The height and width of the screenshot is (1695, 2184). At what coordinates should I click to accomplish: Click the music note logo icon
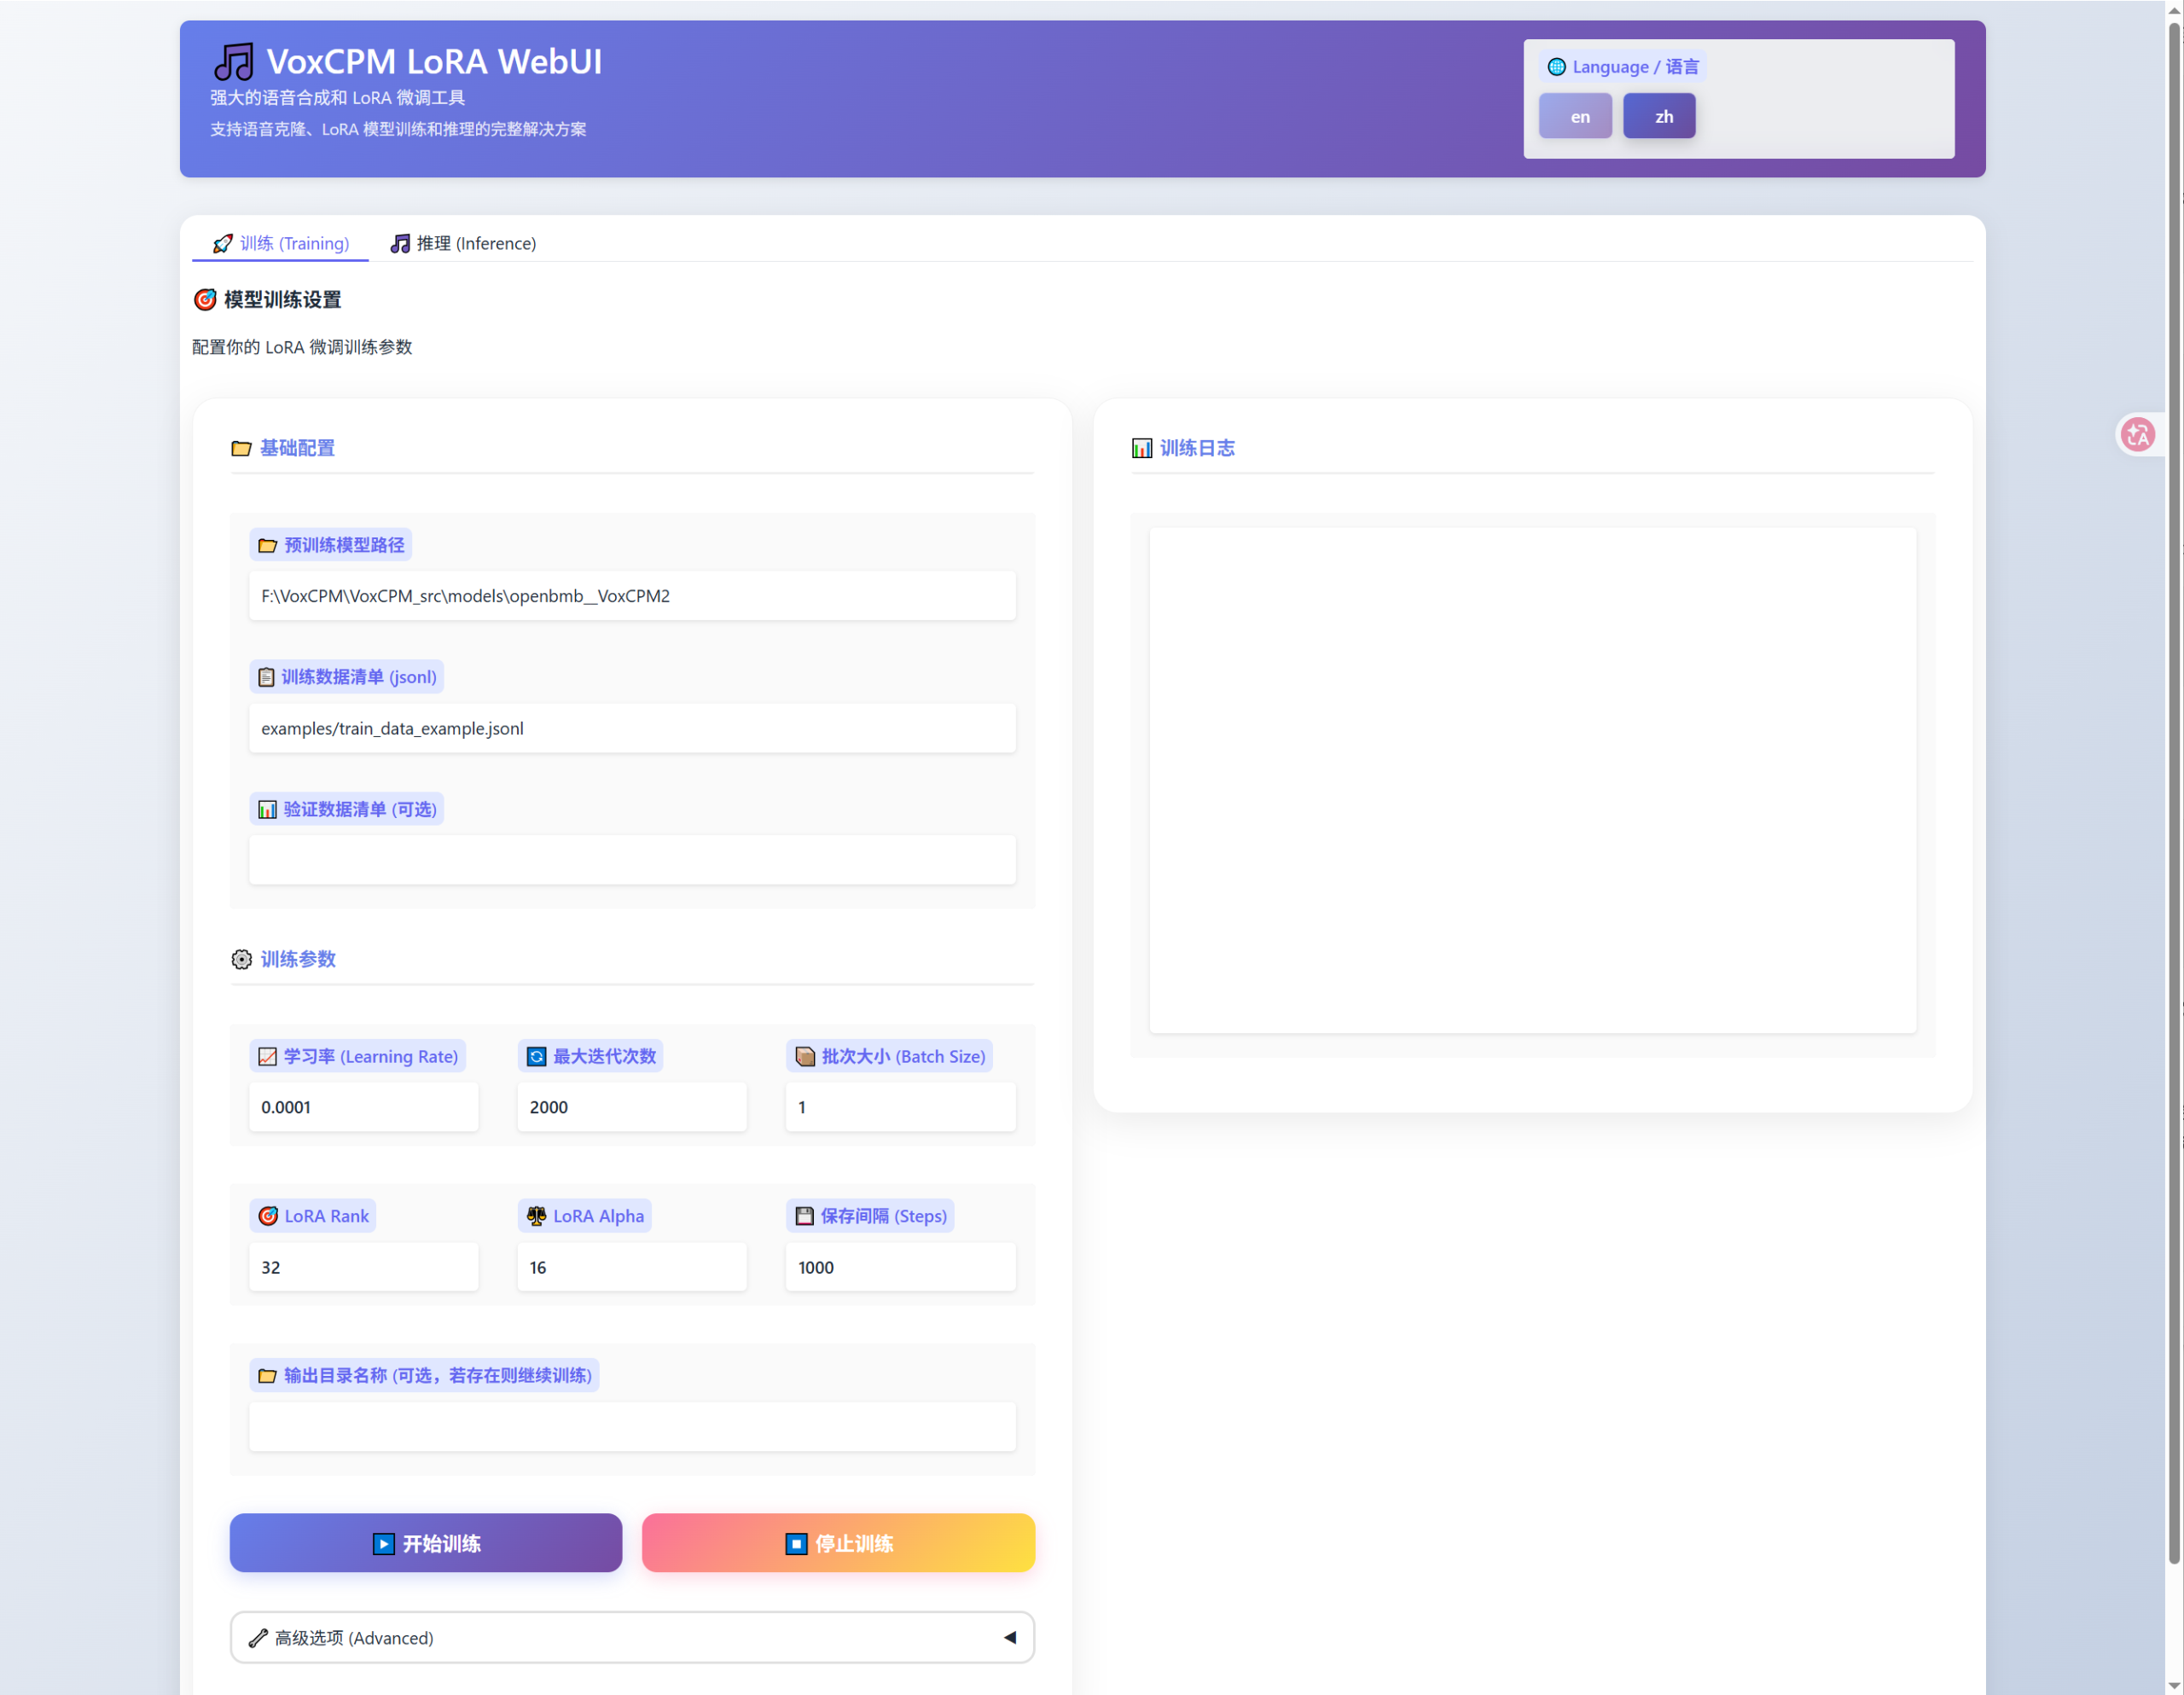point(234,62)
